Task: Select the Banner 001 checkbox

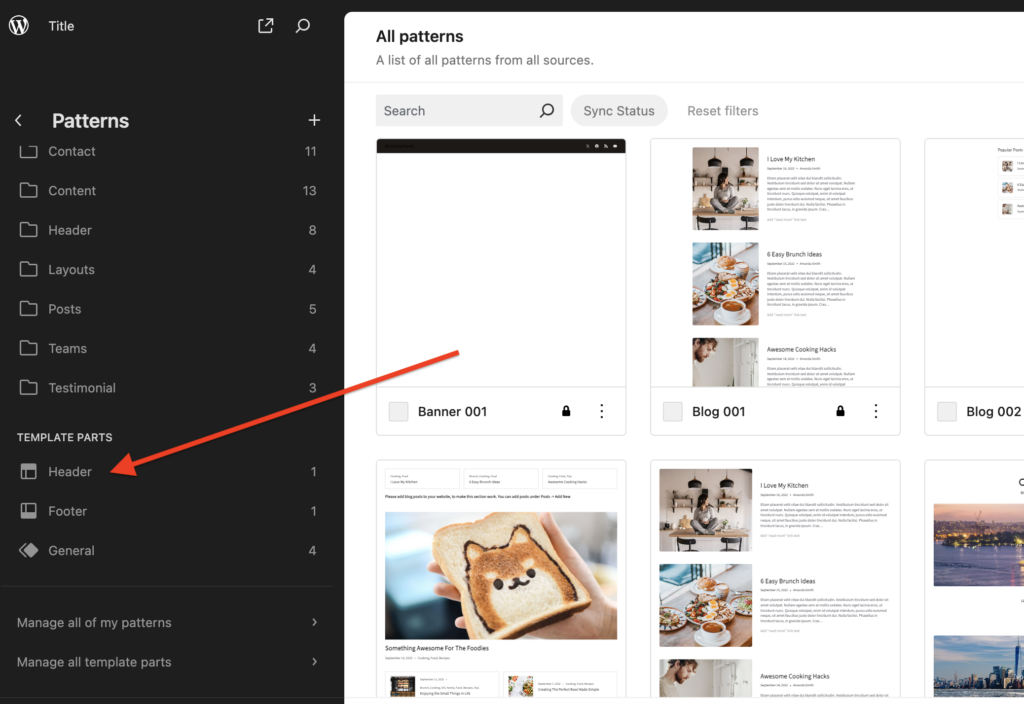Action: point(398,411)
